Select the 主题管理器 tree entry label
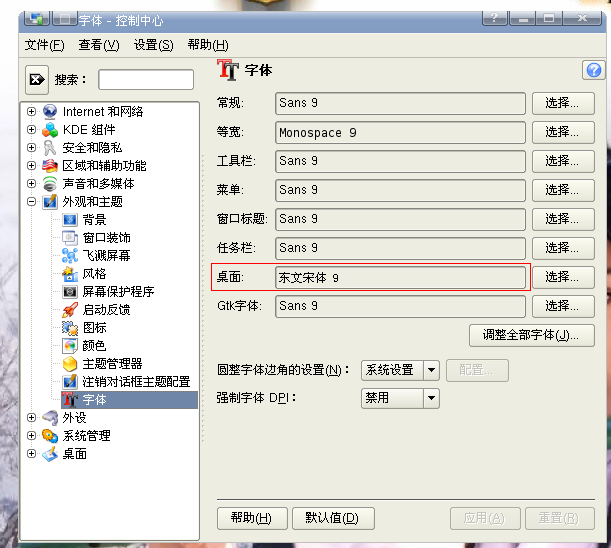 coord(112,364)
